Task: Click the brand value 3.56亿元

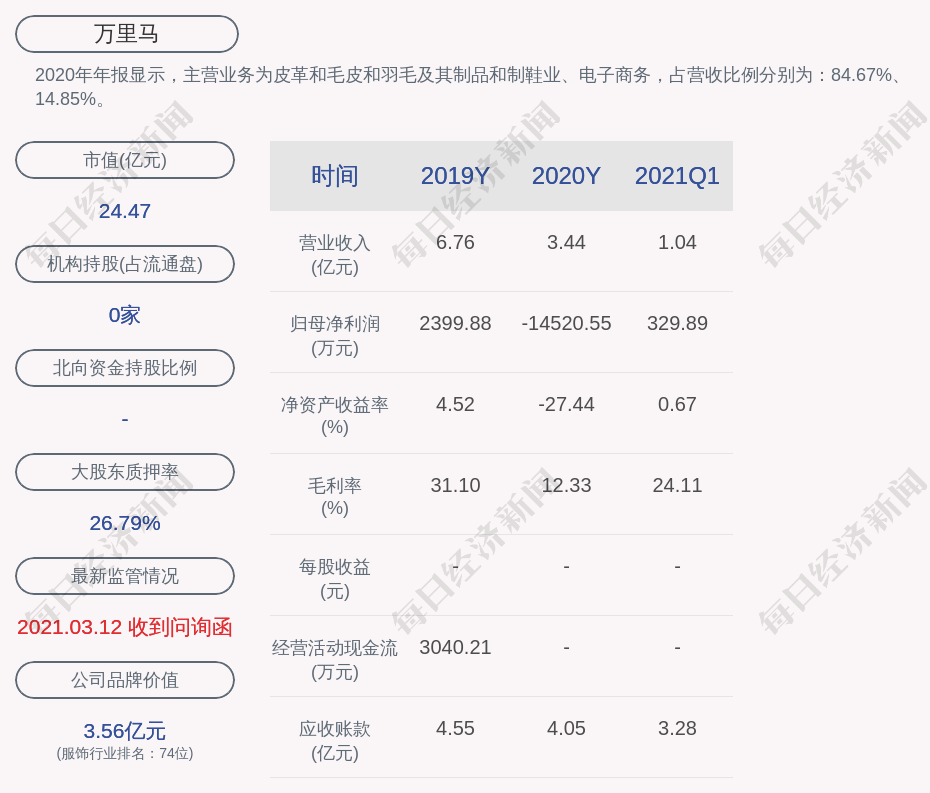Action: 125,731
